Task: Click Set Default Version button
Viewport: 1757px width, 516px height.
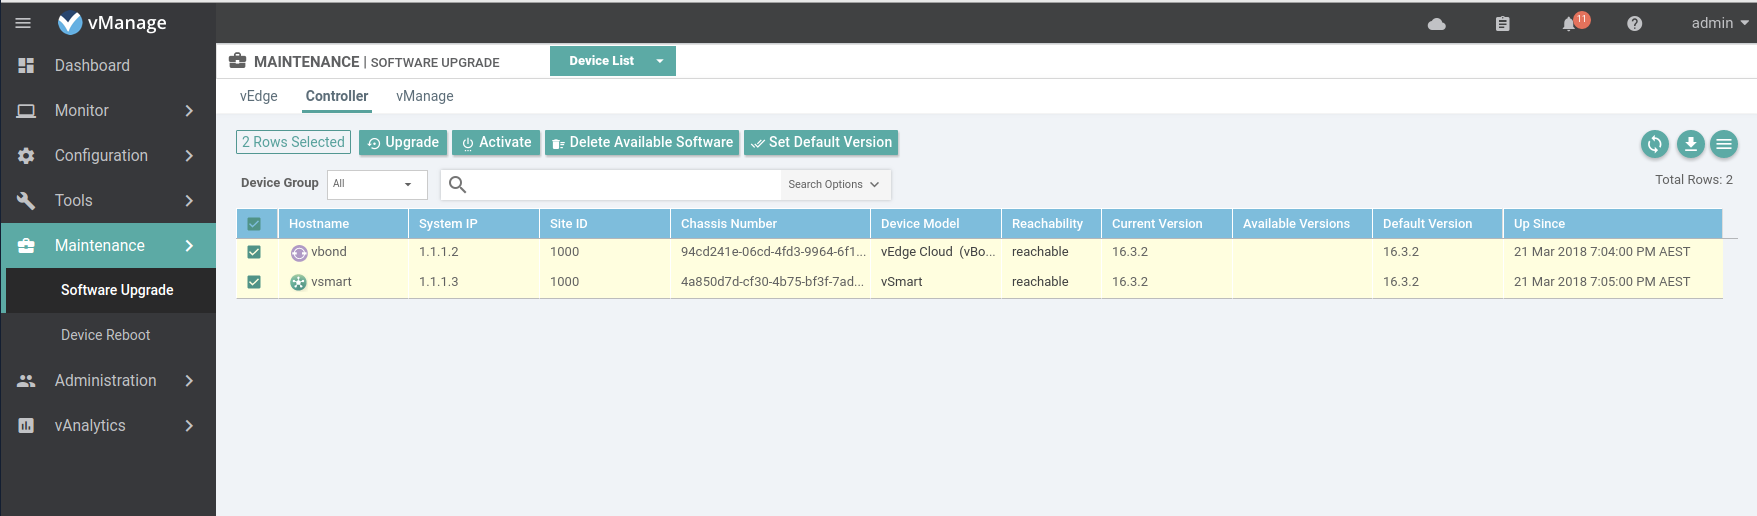Action: click(x=820, y=143)
